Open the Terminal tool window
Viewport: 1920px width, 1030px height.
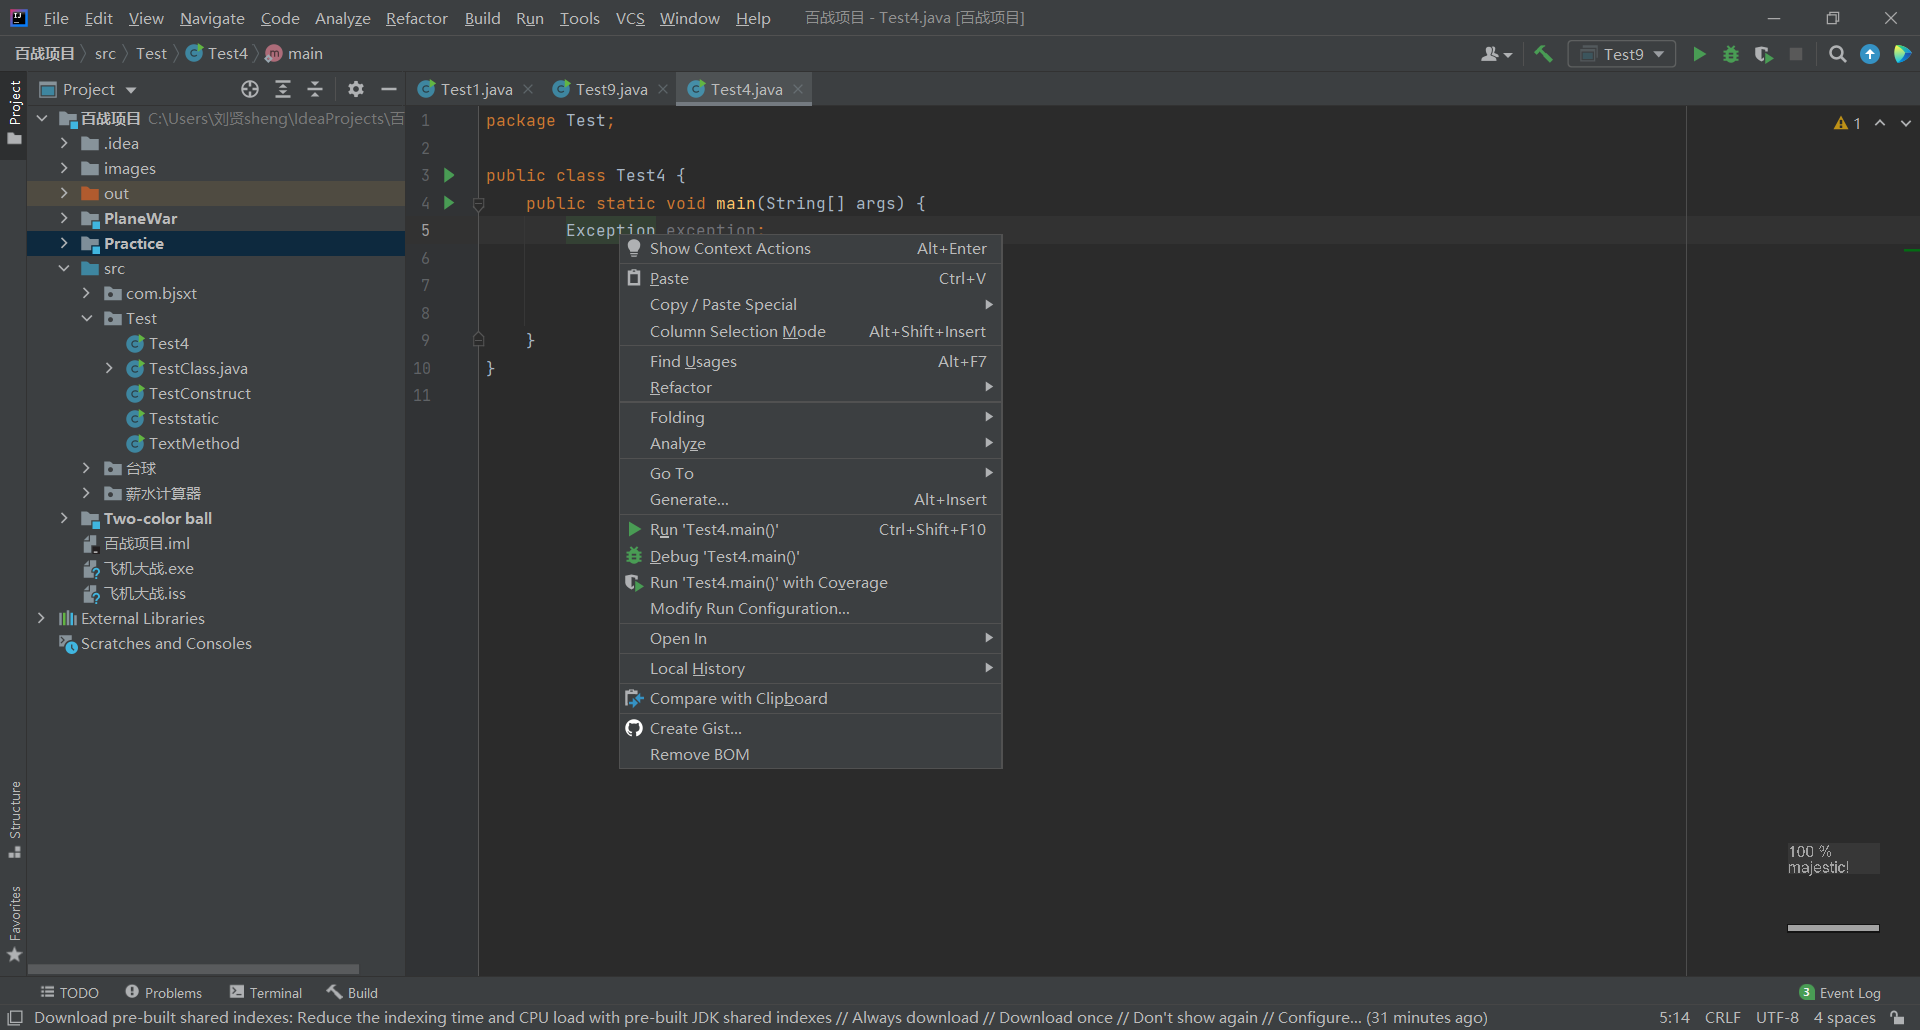pos(266,993)
